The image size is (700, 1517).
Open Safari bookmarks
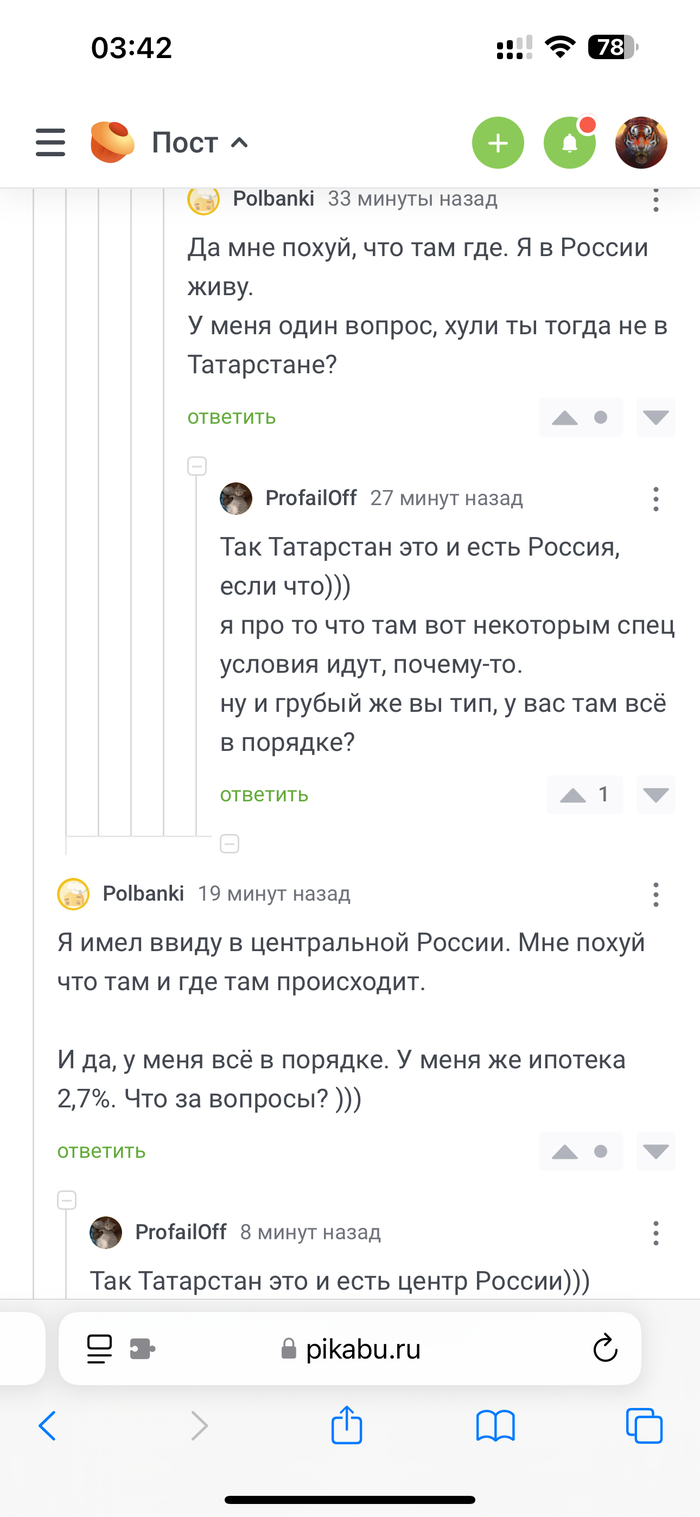pyautogui.click(x=495, y=1425)
